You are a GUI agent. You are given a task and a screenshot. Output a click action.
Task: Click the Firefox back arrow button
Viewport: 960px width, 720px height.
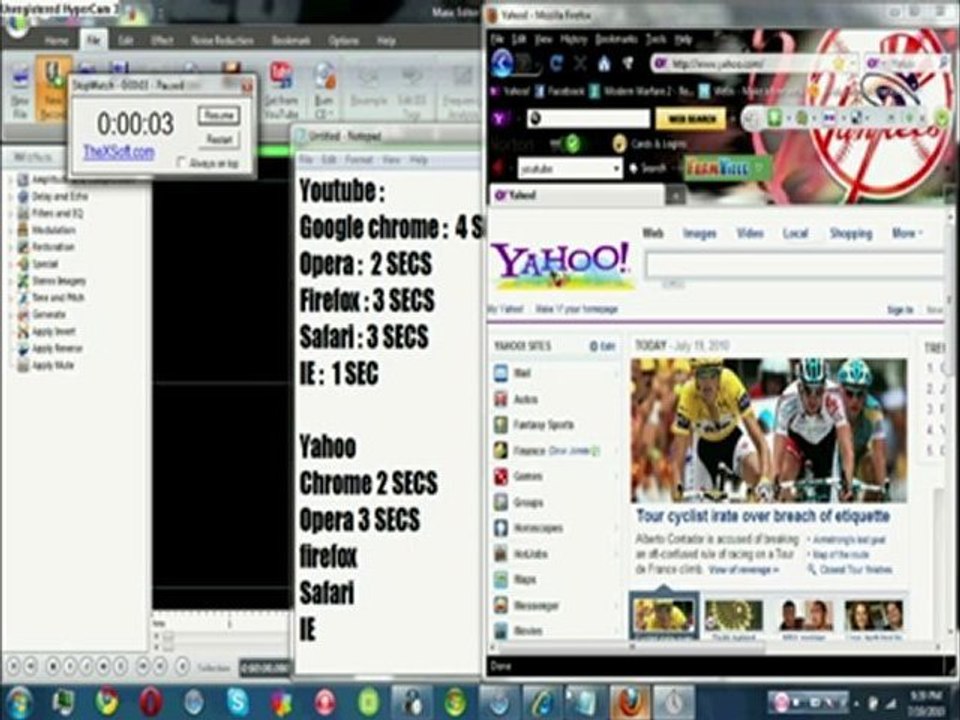point(502,63)
